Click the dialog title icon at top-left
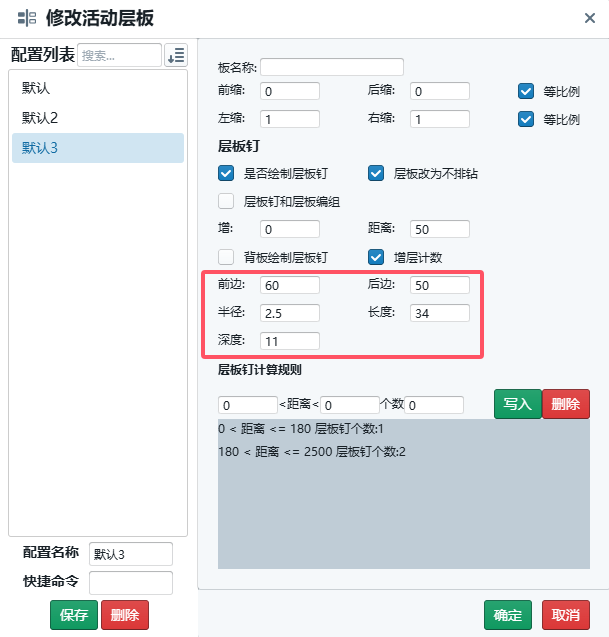609x637 pixels. click(x=27, y=18)
